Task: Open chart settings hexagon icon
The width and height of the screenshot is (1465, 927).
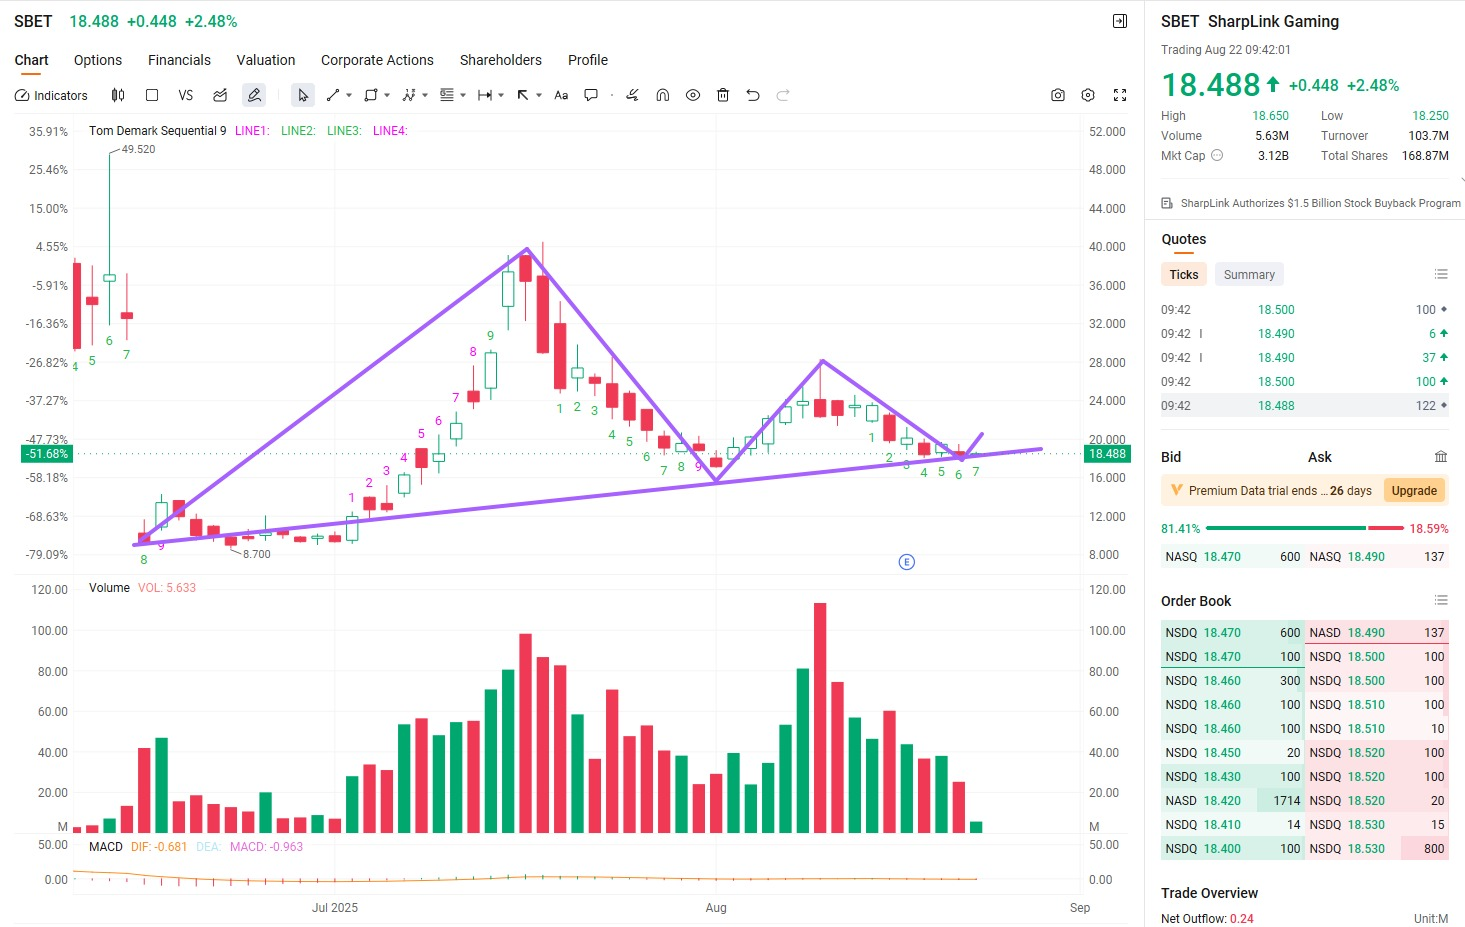Action: tap(1088, 96)
